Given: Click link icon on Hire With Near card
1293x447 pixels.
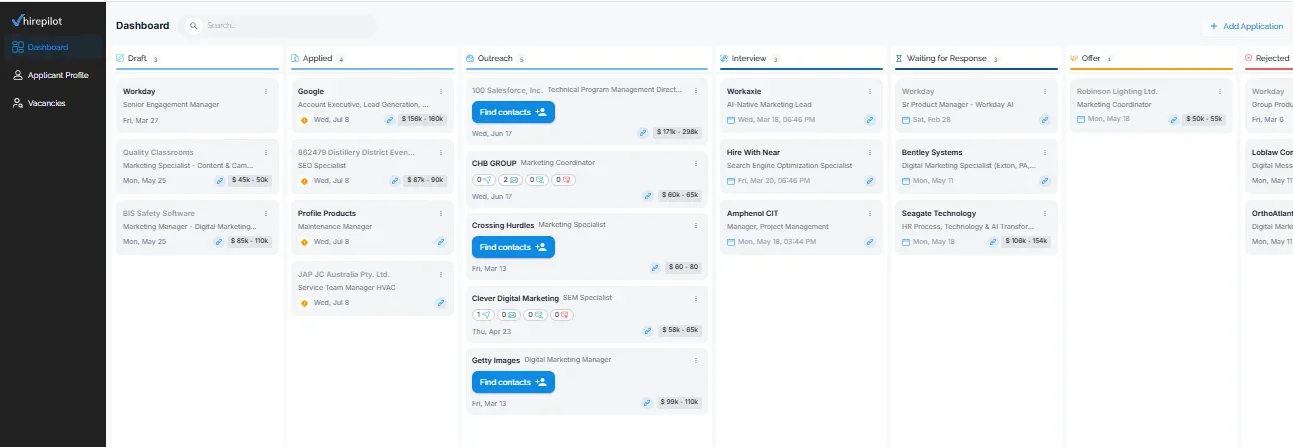Looking at the screenshot, I should [870, 181].
